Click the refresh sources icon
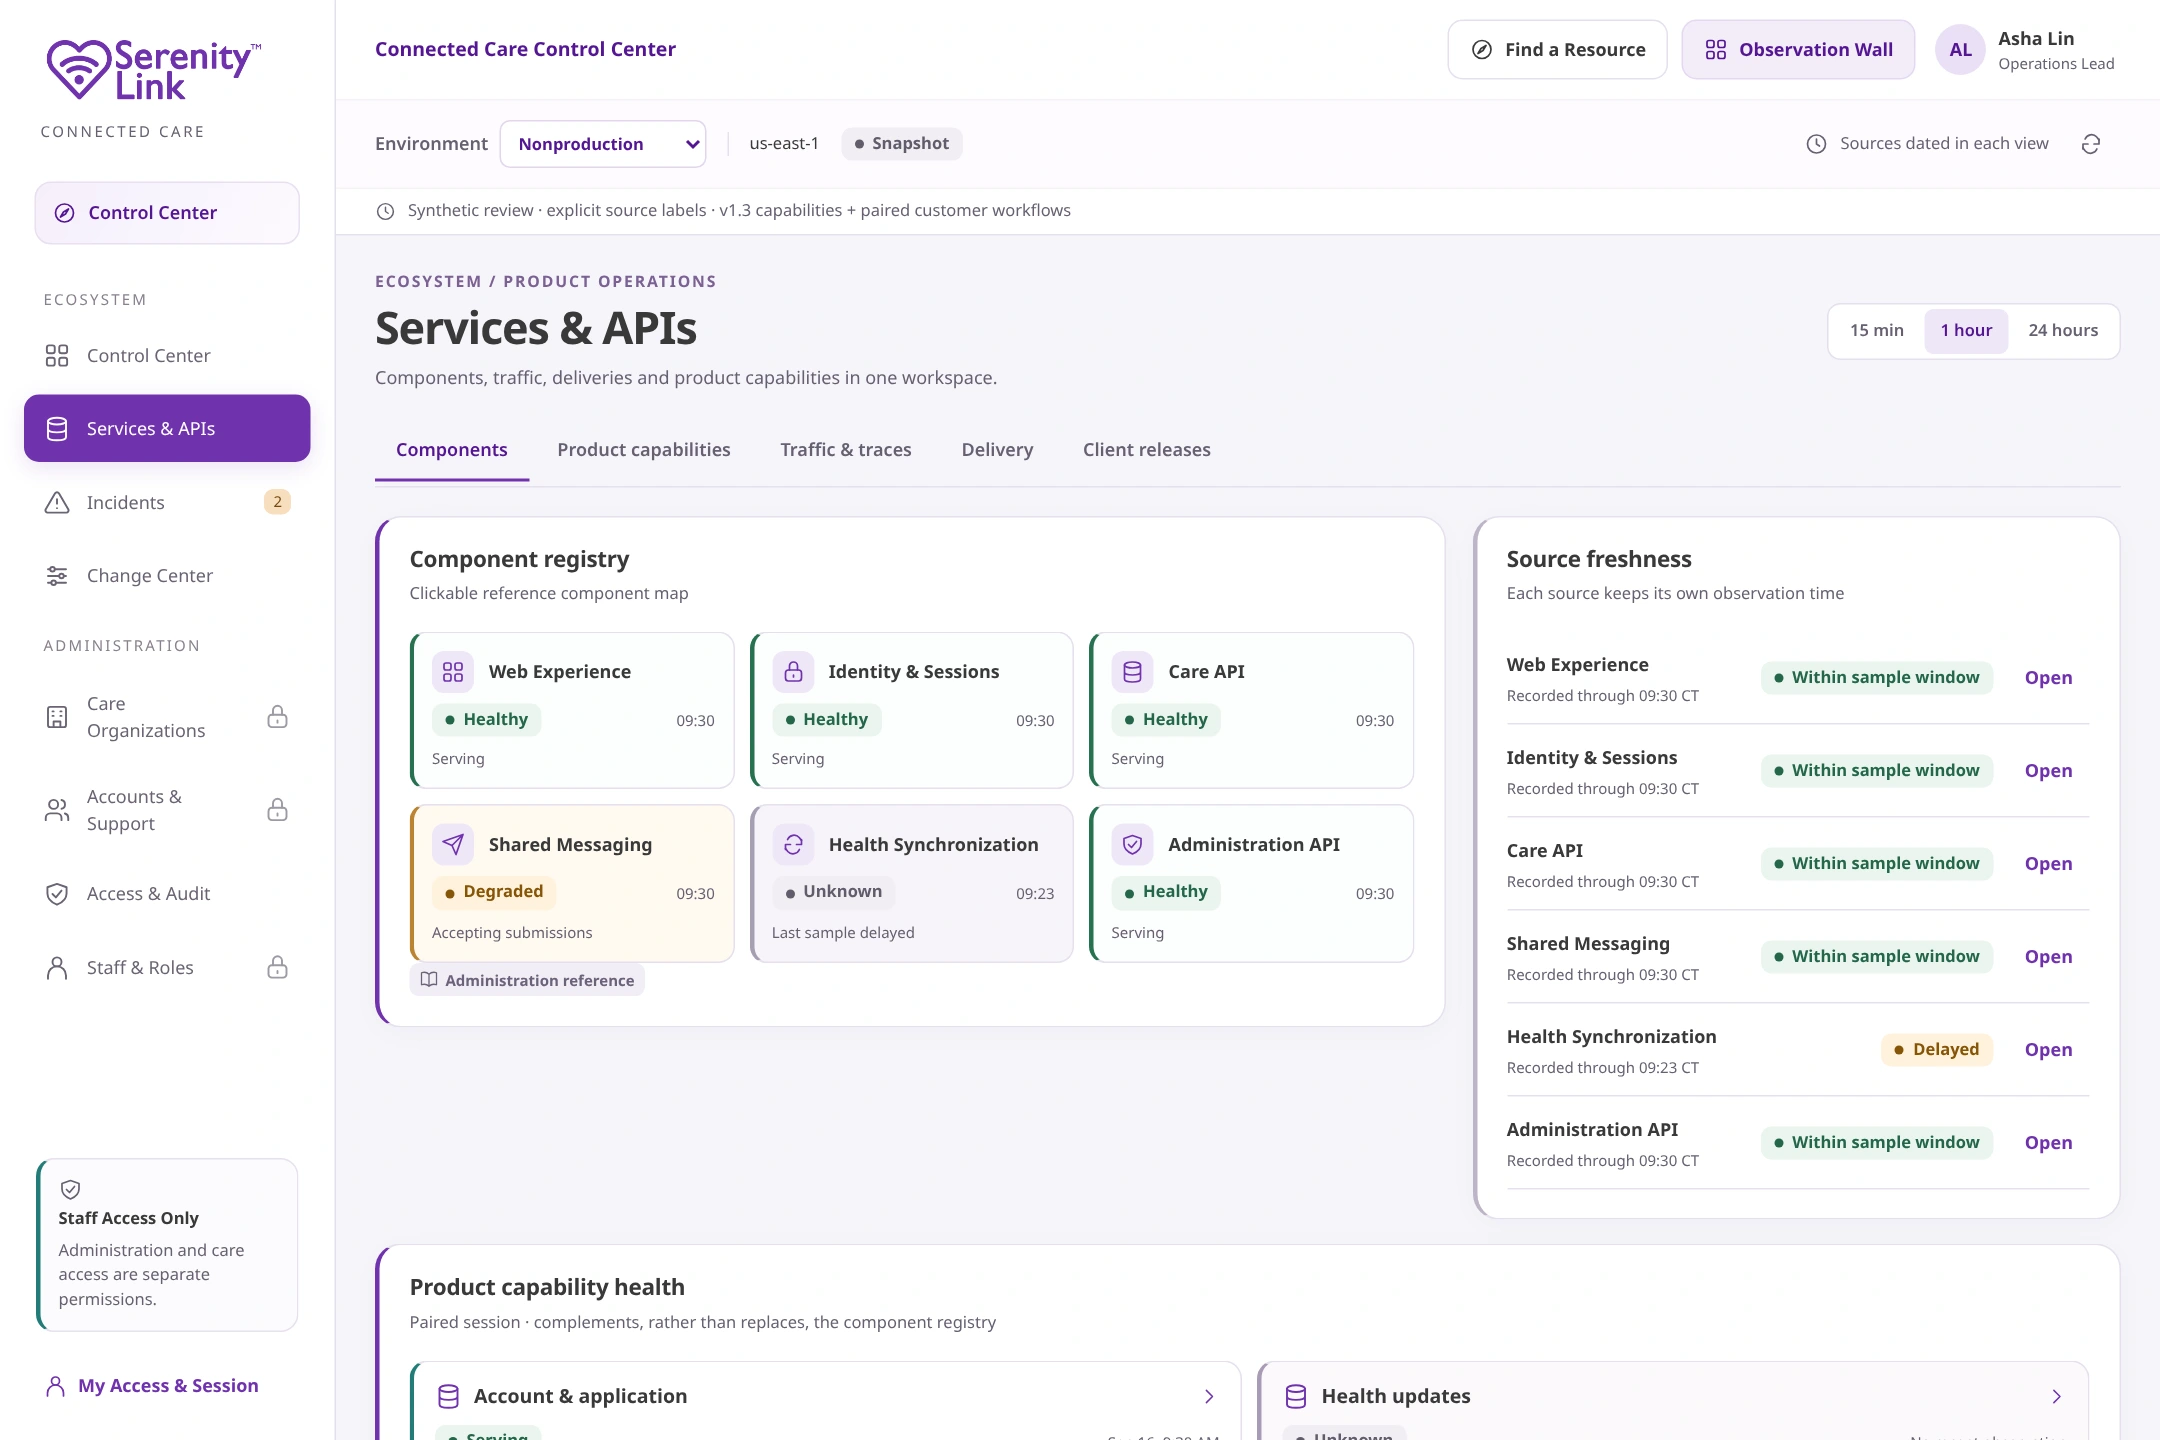Screen dimensions: 2160x1440 click(x=2090, y=144)
